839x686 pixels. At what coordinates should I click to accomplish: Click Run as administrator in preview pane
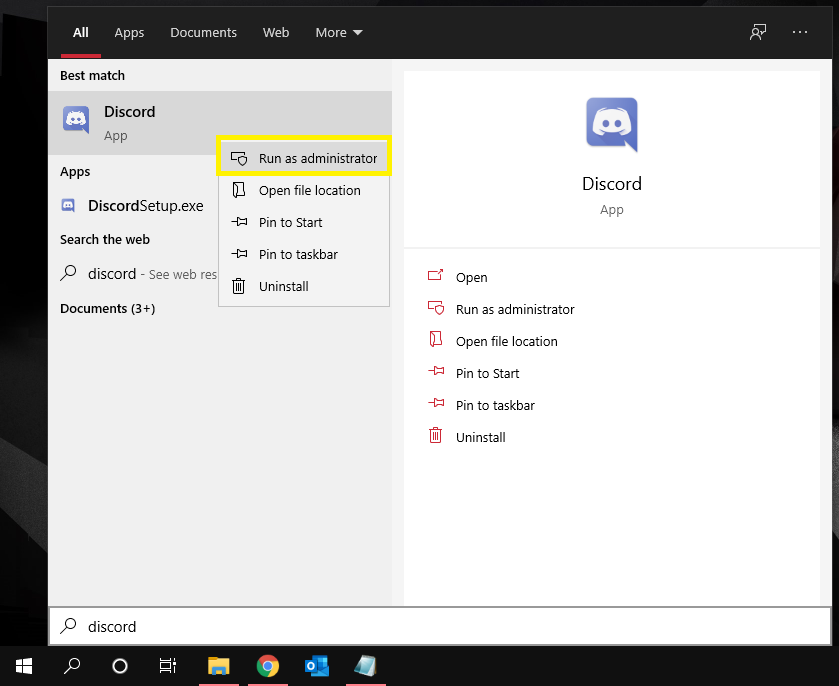click(x=515, y=310)
